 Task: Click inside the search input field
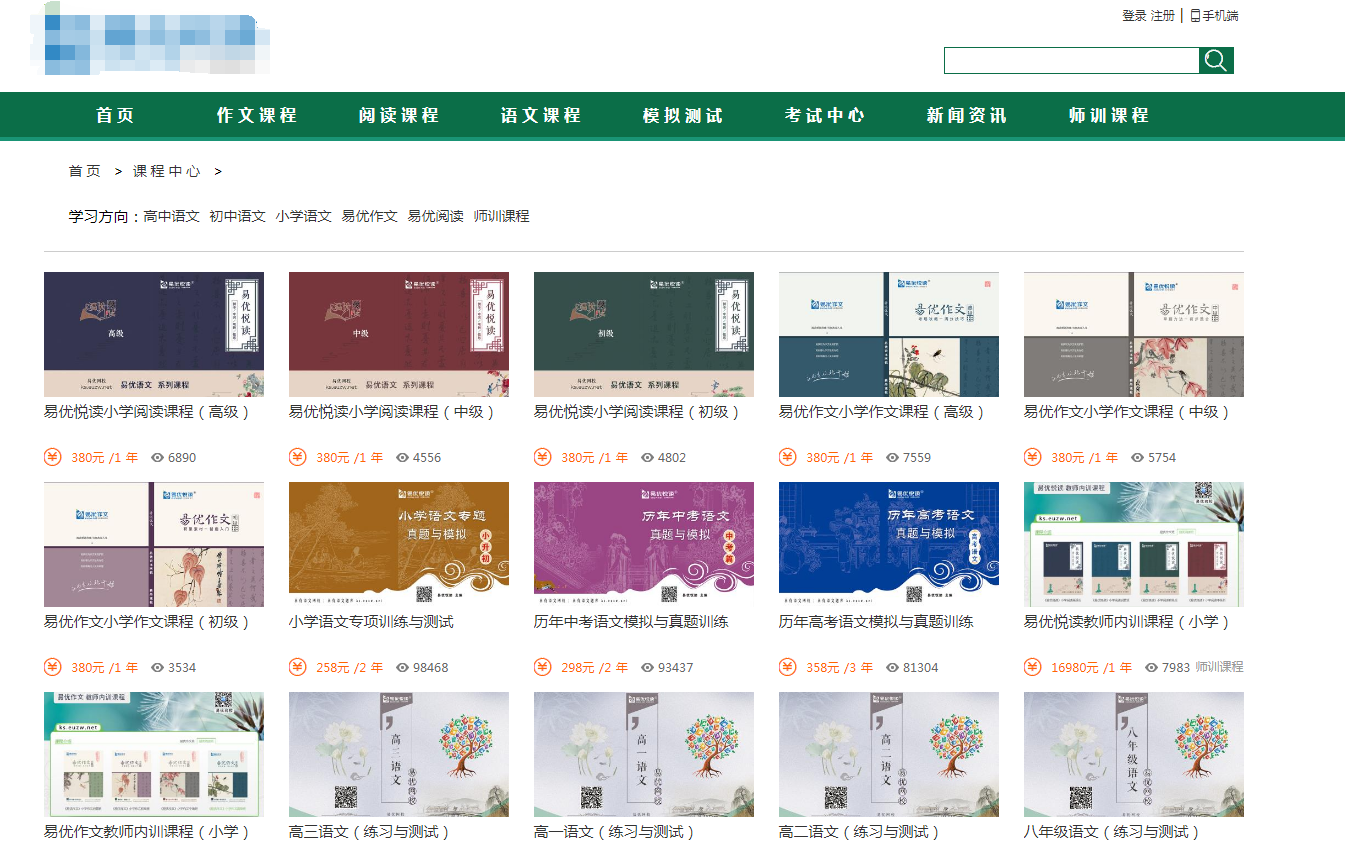1071,60
